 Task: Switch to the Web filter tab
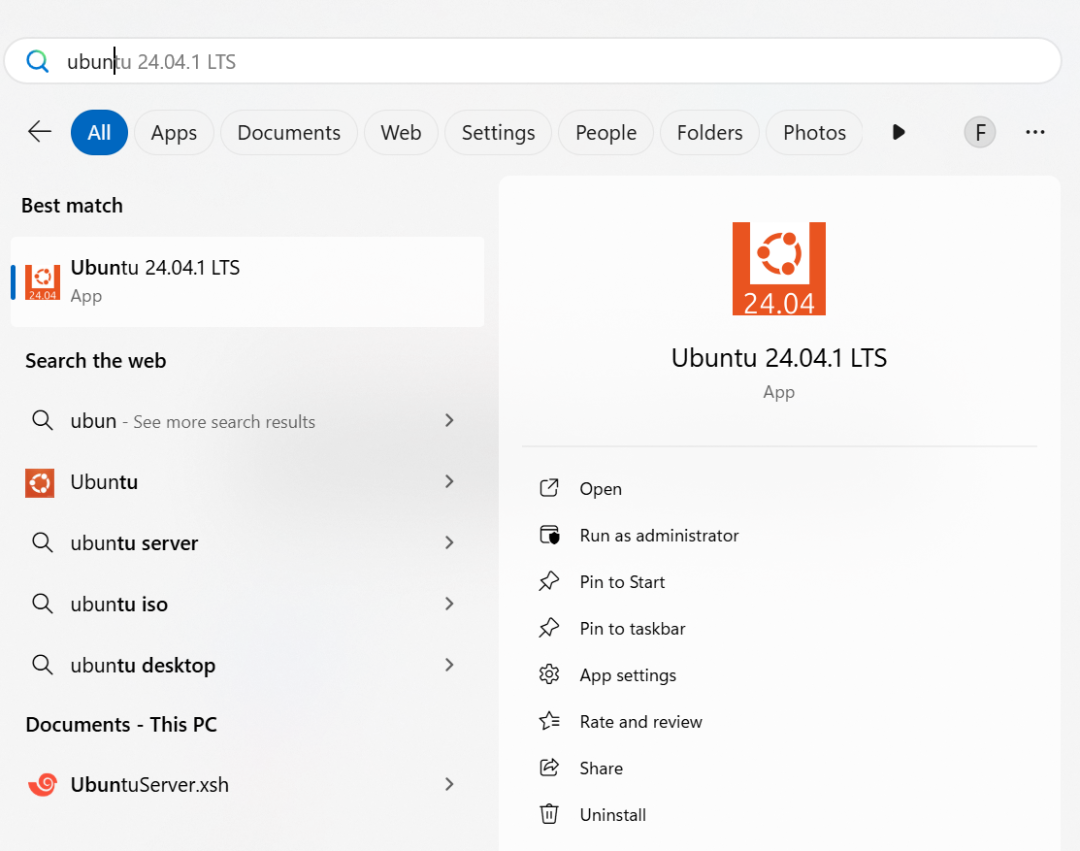[x=401, y=132]
